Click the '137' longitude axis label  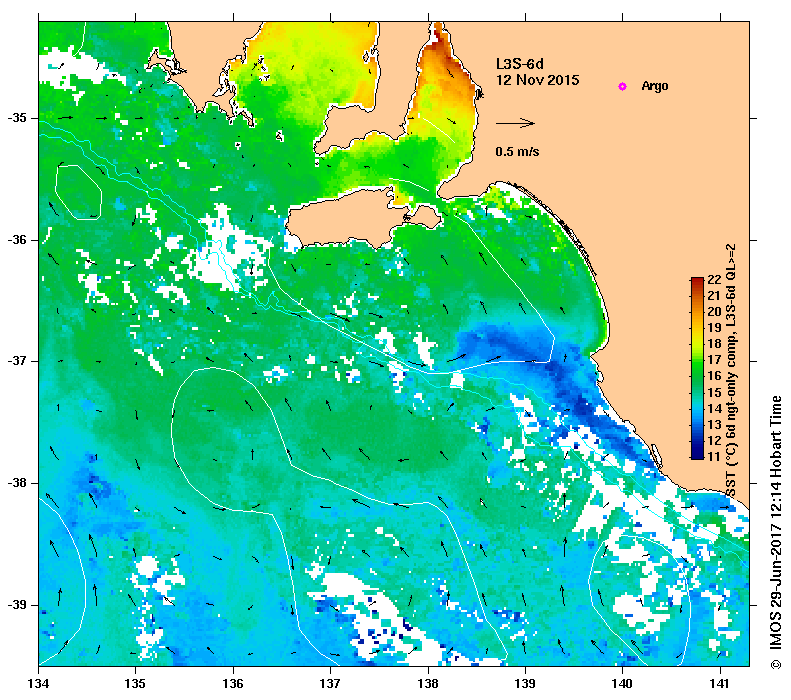coord(330,684)
